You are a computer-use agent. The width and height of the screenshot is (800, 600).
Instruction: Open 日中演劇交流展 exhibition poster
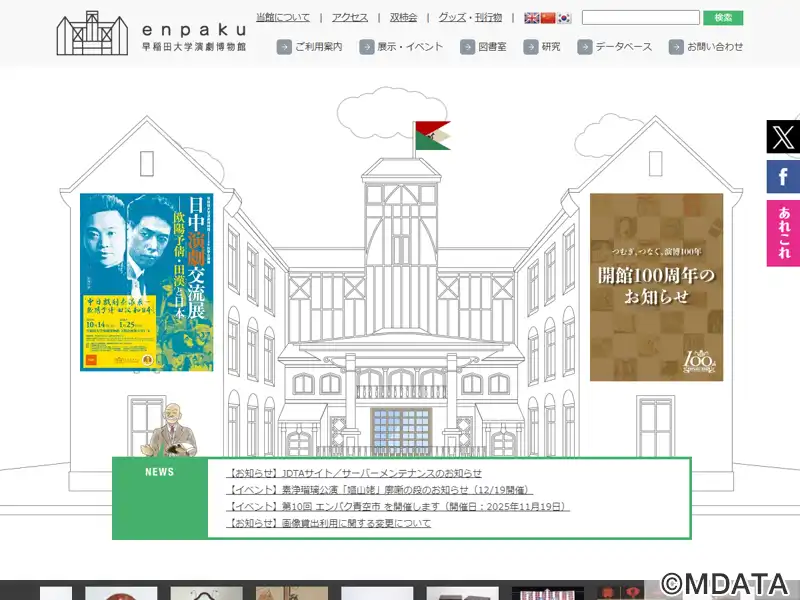[x=147, y=282]
